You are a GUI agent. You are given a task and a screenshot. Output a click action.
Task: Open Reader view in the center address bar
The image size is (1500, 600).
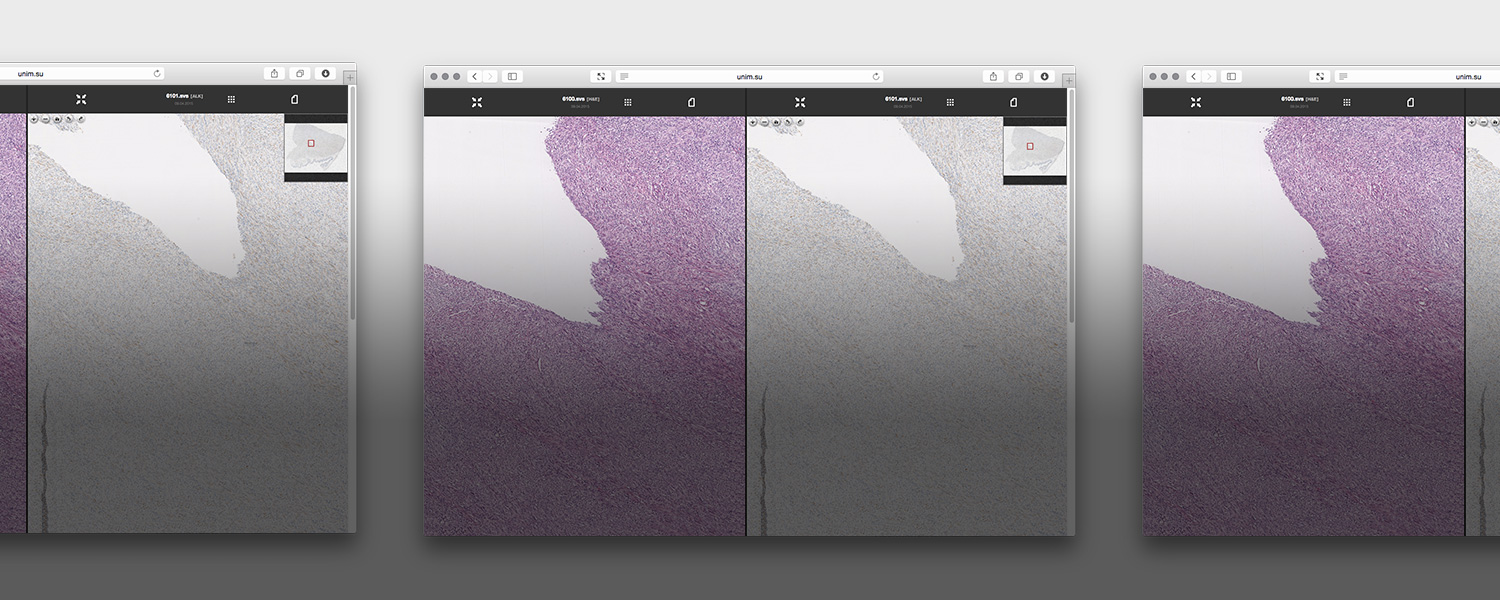click(624, 76)
